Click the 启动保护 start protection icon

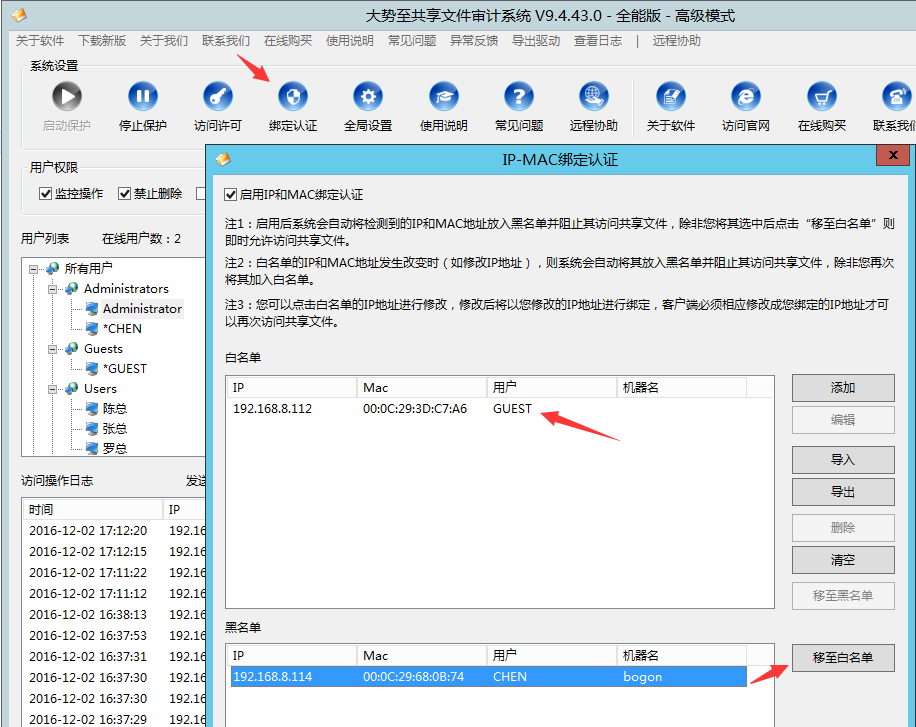67,97
